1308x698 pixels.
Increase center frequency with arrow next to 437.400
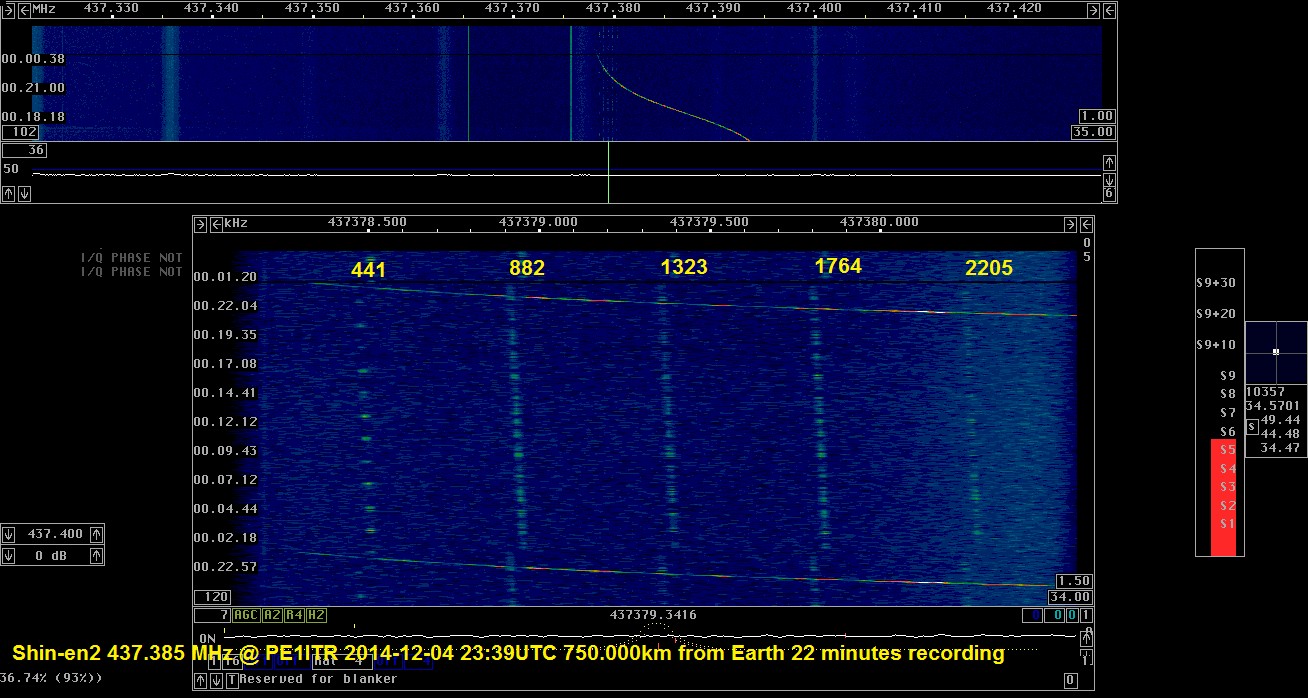point(97,534)
